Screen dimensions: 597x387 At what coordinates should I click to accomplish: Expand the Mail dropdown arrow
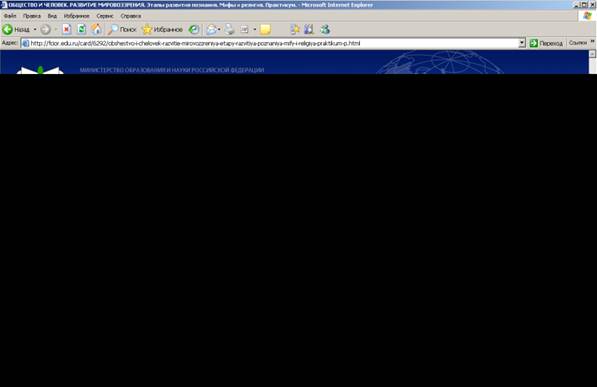pyautogui.click(x=219, y=29)
